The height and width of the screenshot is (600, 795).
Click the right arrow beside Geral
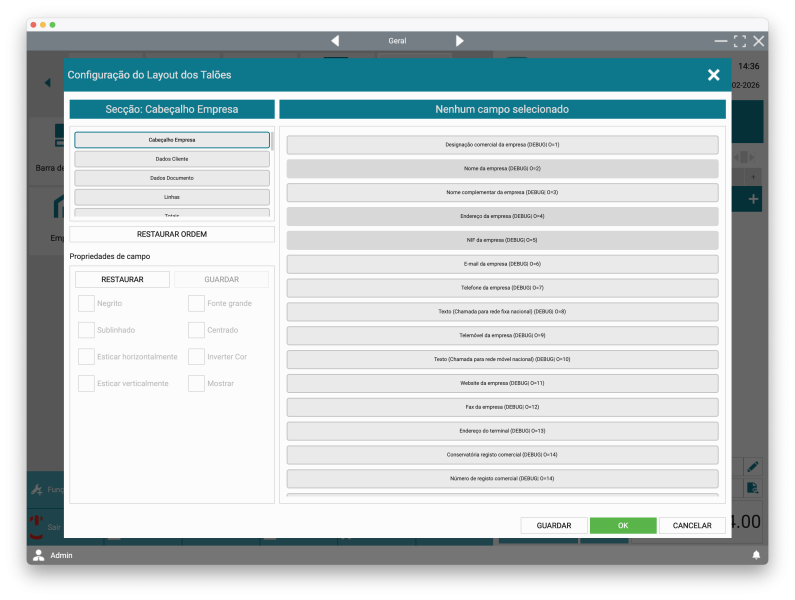point(460,41)
